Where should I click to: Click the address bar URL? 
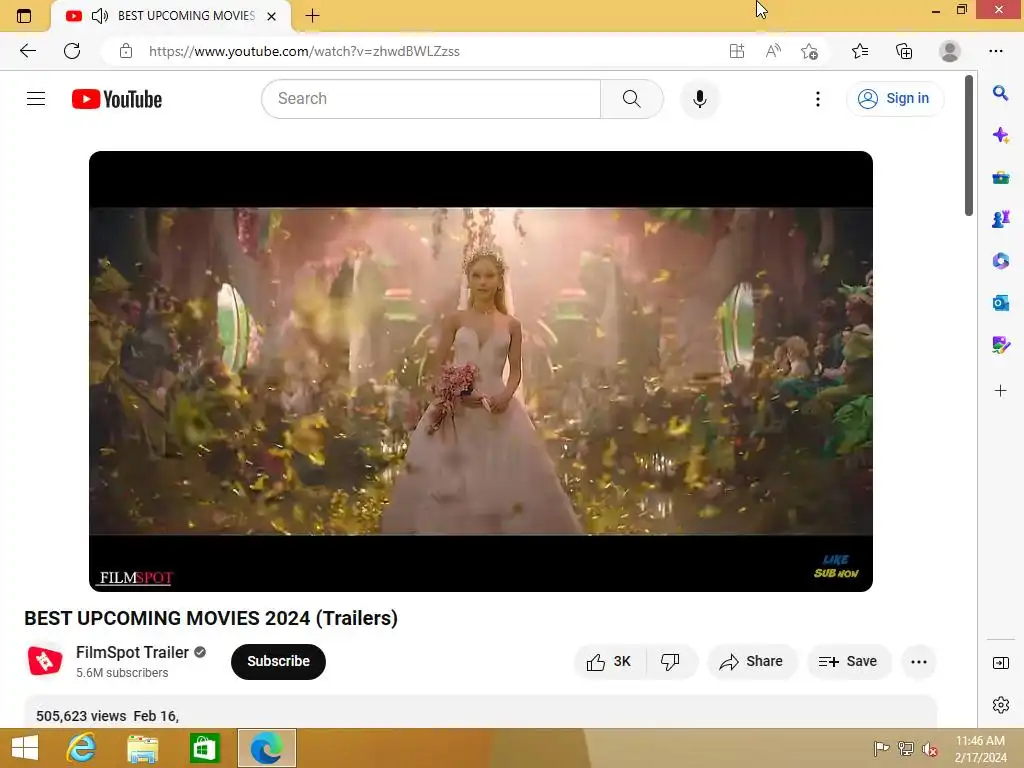pyautogui.click(x=304, y=51)
